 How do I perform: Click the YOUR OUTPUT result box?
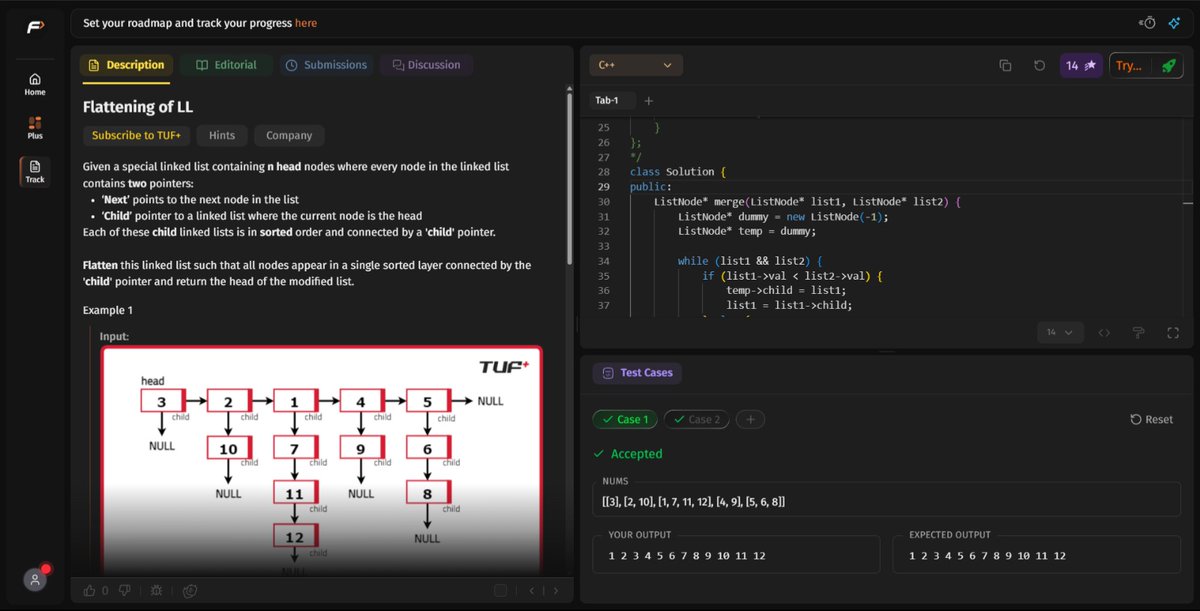click(736, 555)
